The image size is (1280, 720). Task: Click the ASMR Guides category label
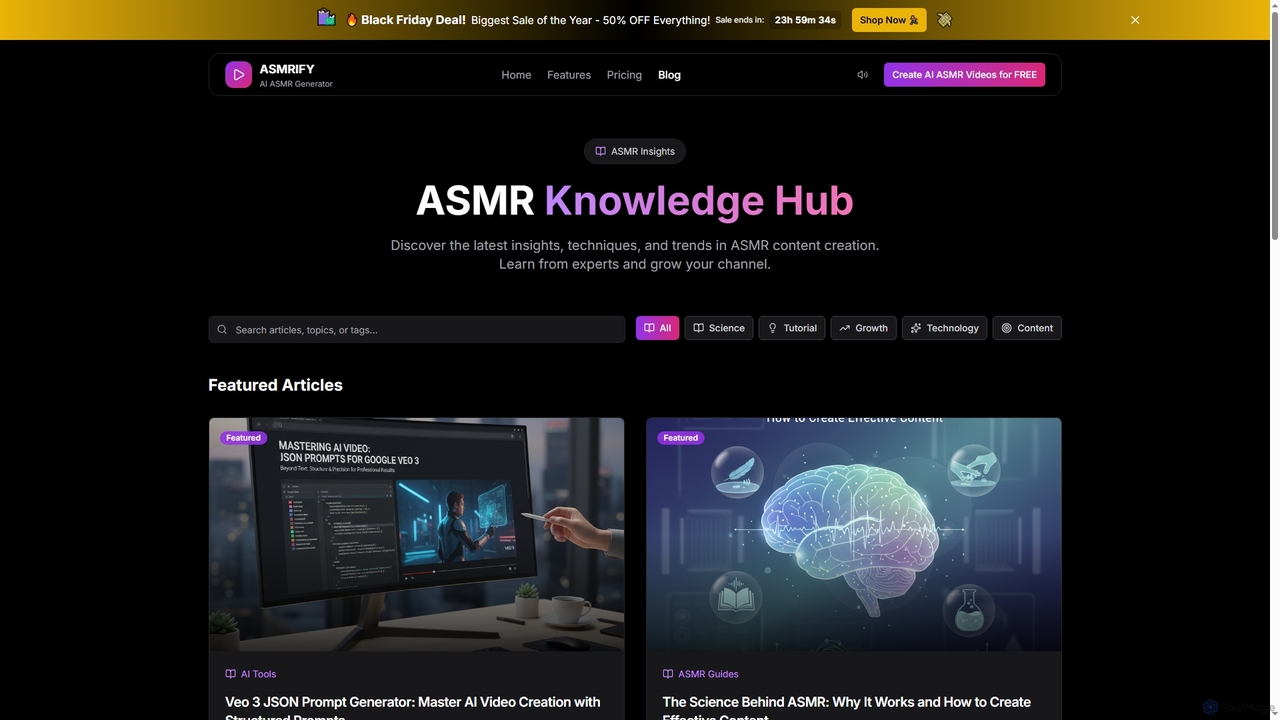tap(708, 674)
